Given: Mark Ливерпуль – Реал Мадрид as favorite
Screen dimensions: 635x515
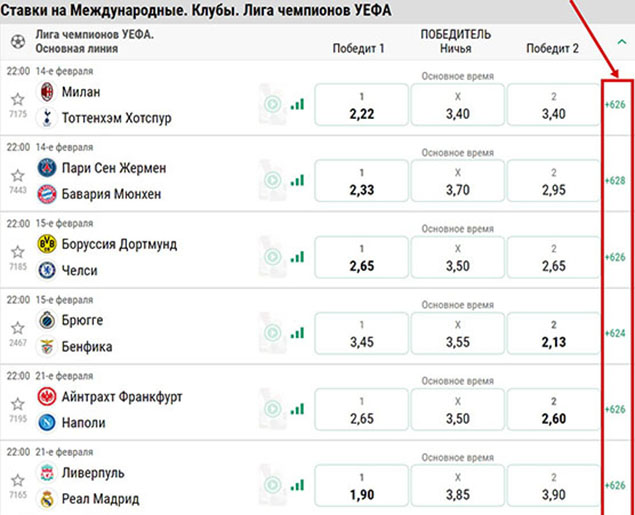Looking at the screenshot, I should [17, 481].
